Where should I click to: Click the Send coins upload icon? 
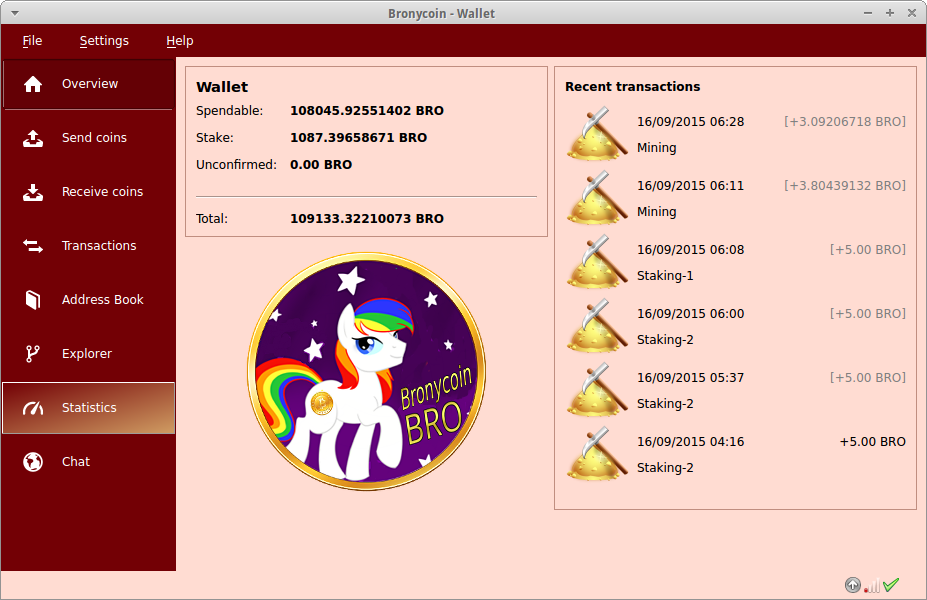point(33,138)
